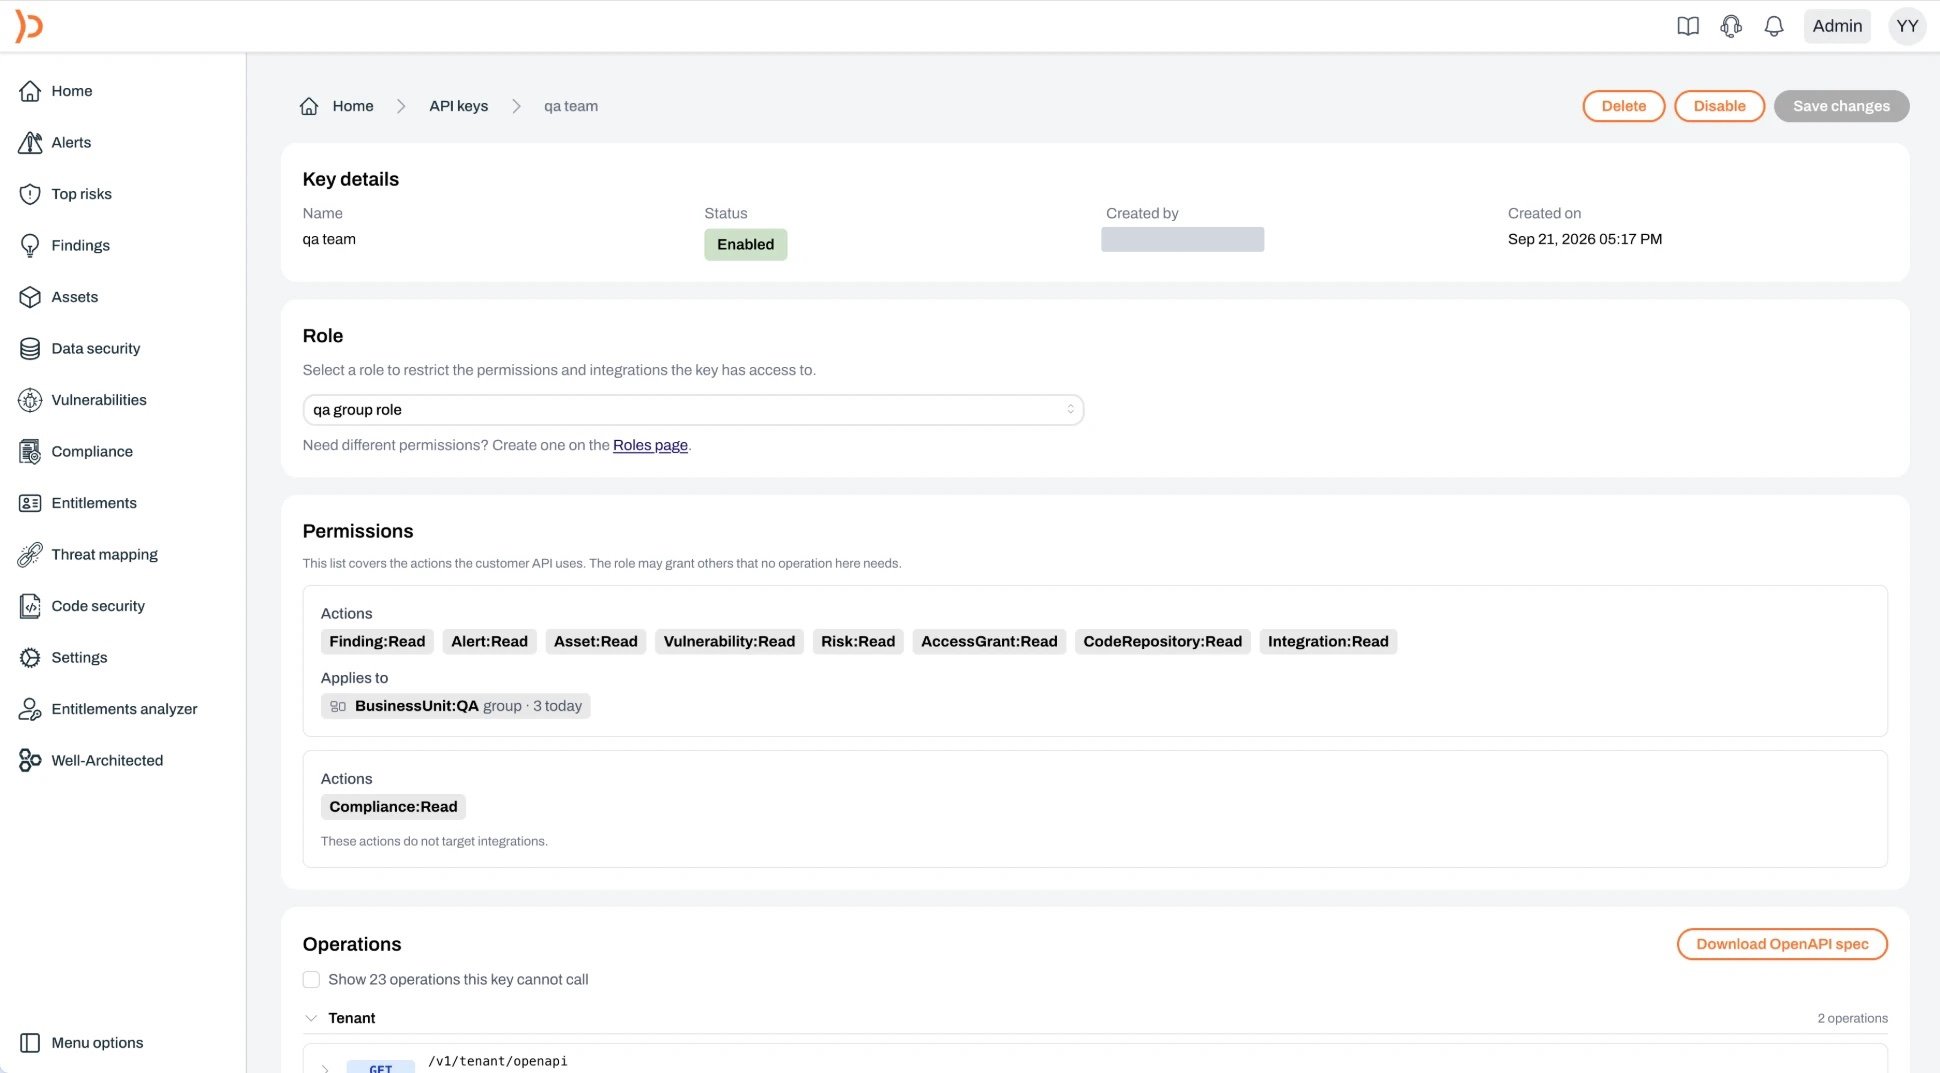Click the Compliance checklist icon
Viewport: 1940px width, 1073px height.
coord(30,451)
